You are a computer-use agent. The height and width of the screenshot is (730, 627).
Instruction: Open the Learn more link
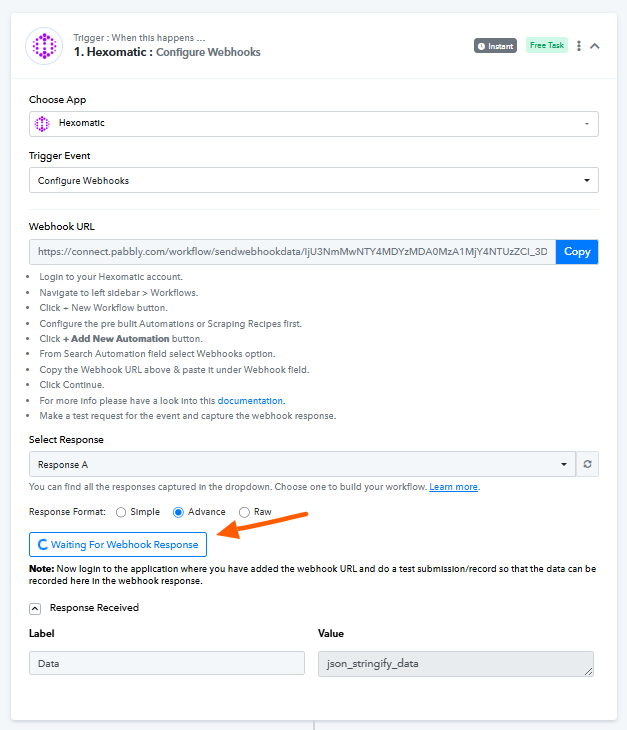[453, 487]
